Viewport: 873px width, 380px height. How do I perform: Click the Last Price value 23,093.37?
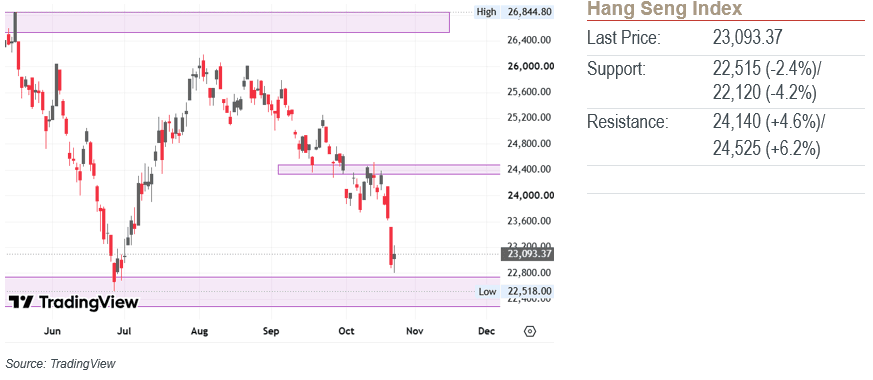(x=748, y=38)
